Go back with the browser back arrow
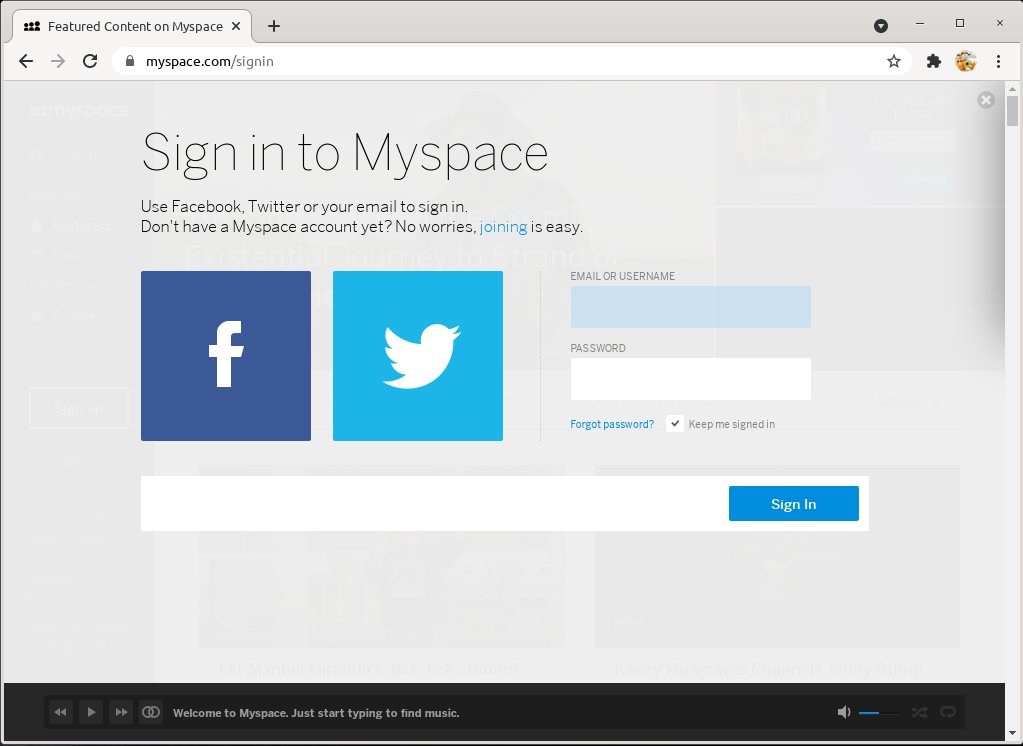The height and width of the screenshot is (746, 1023). (26, 61)
